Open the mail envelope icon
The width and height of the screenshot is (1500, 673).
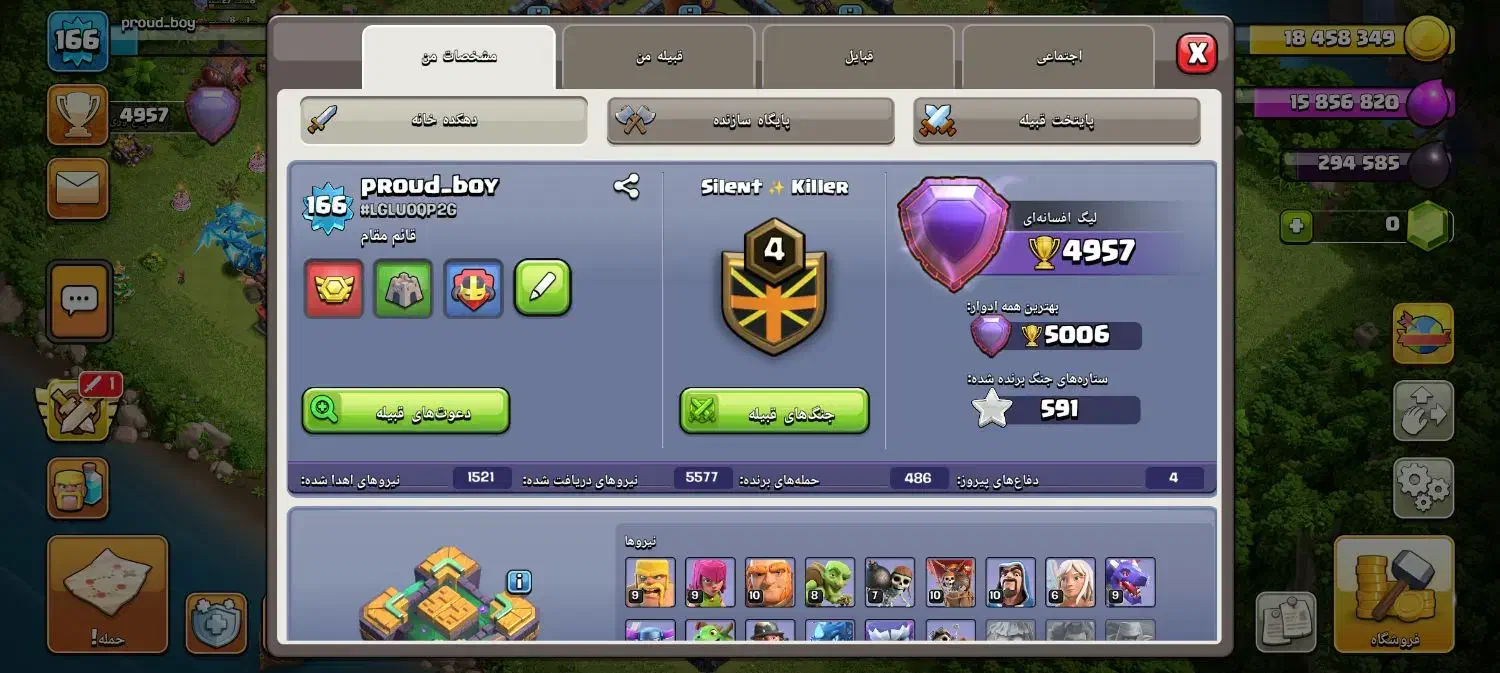point(78,188)
